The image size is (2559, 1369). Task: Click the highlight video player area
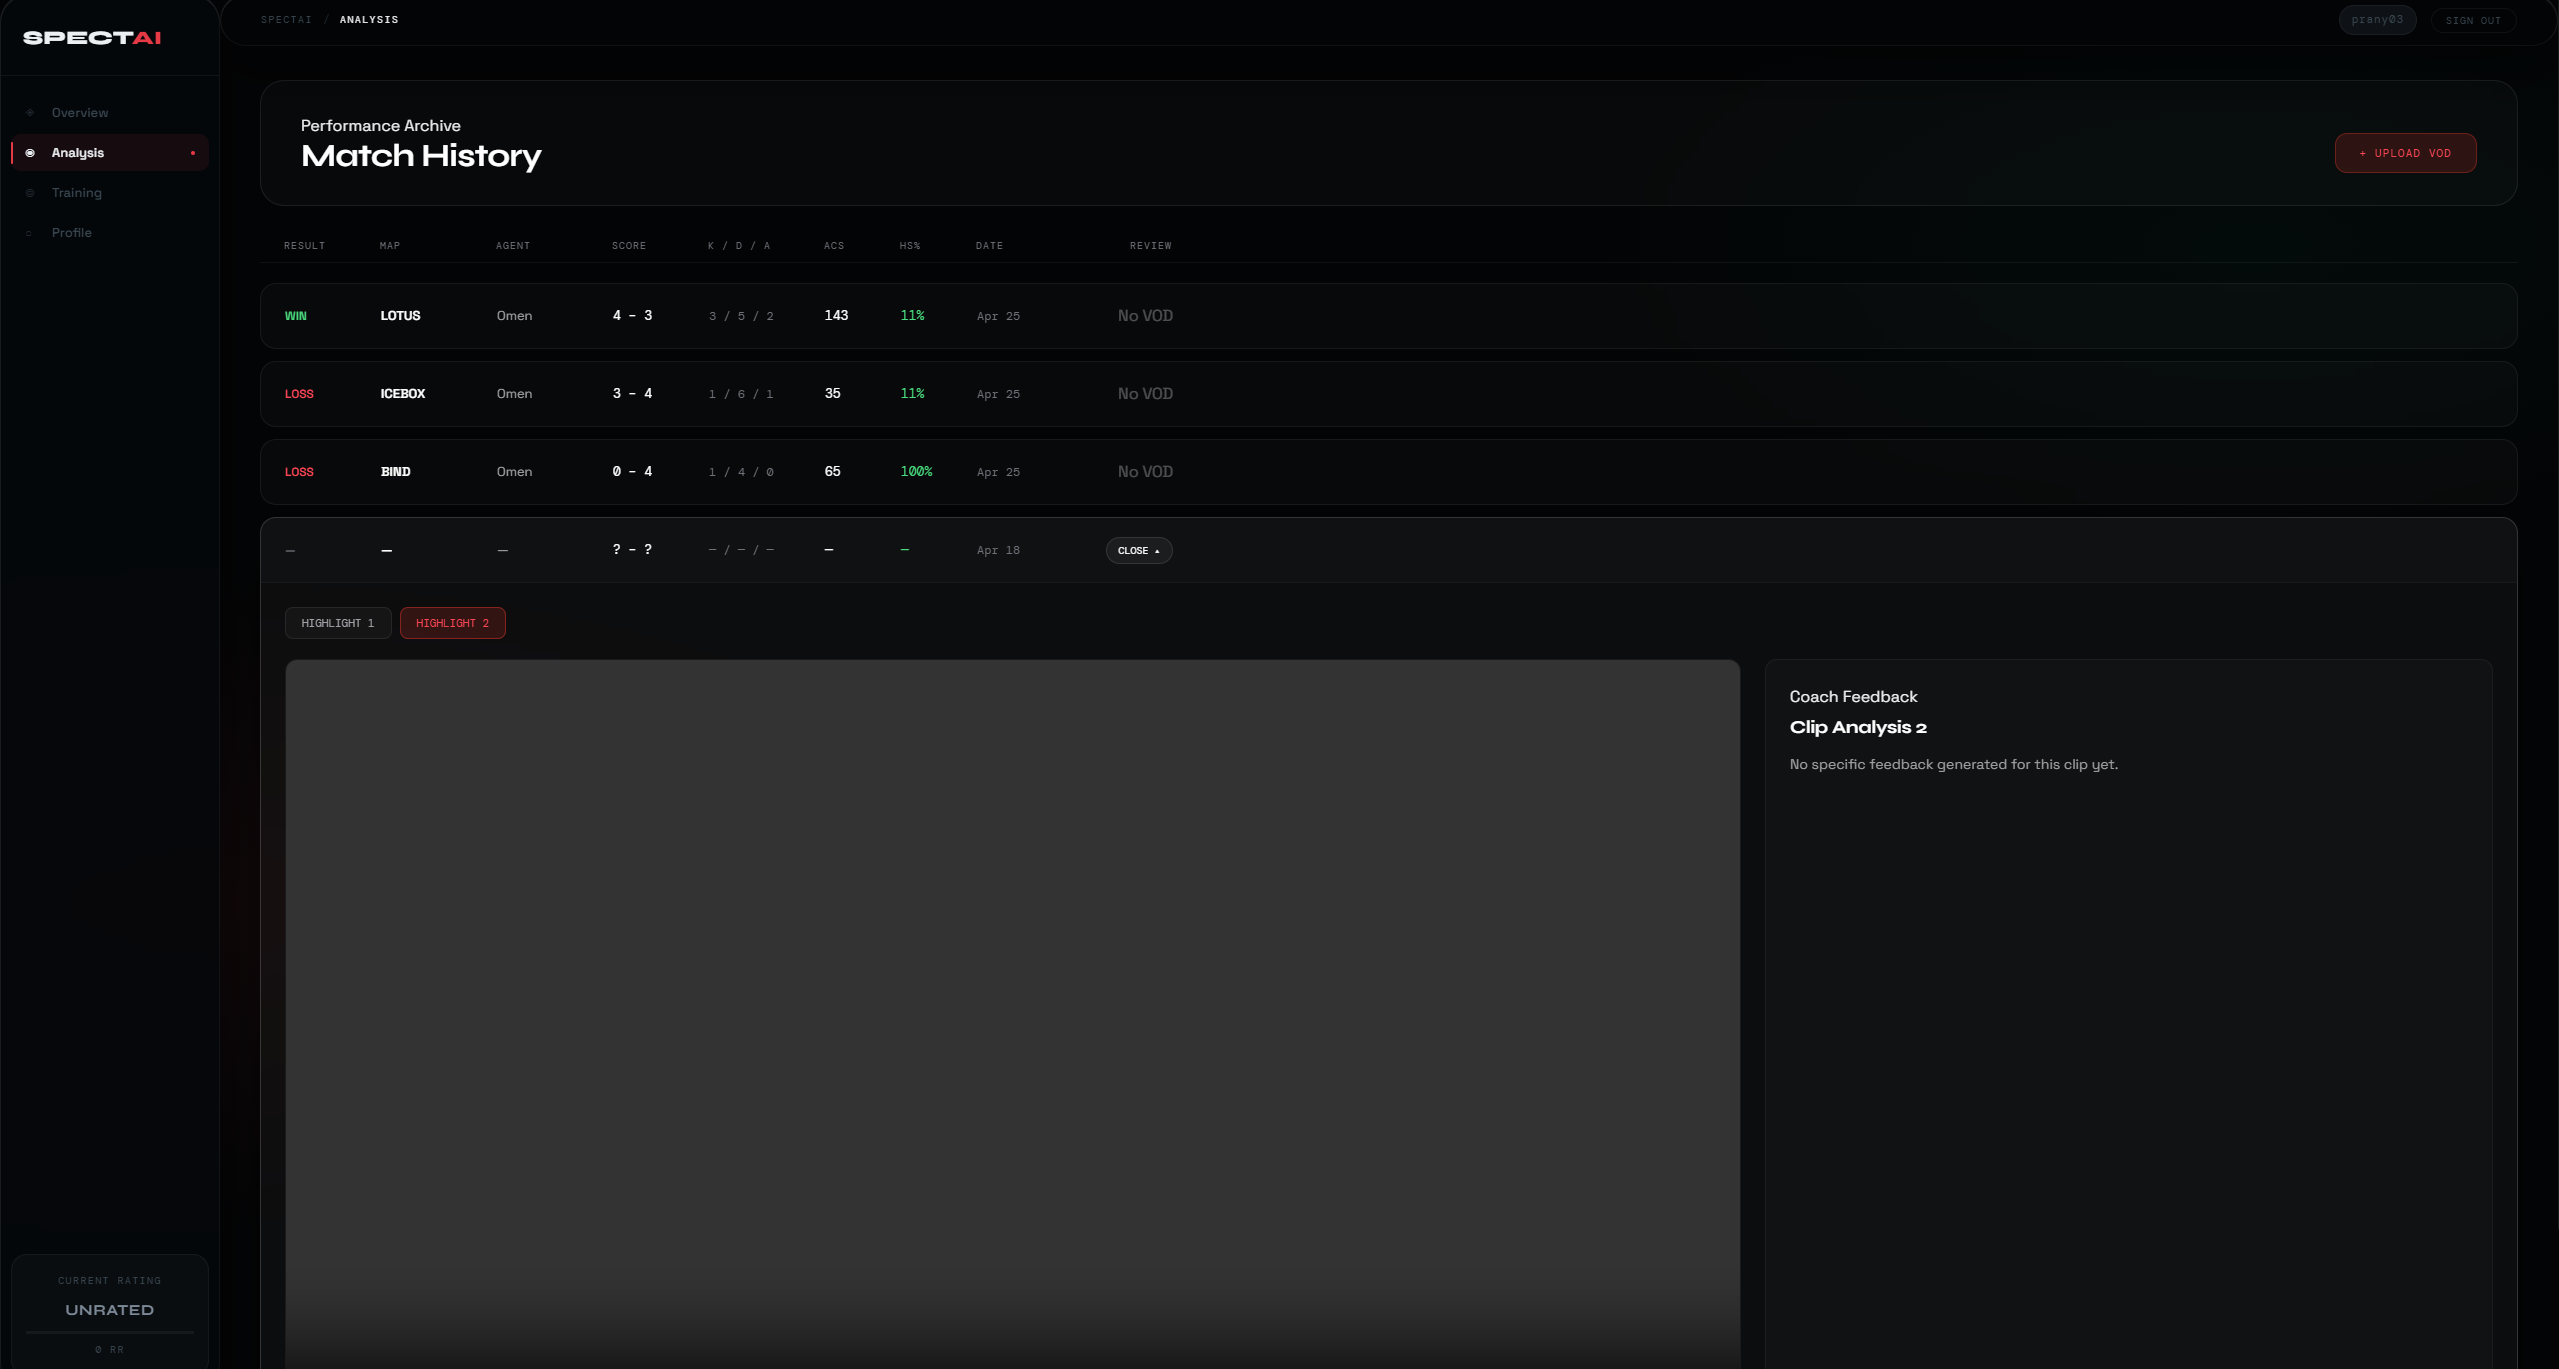pos(1012,1010)
